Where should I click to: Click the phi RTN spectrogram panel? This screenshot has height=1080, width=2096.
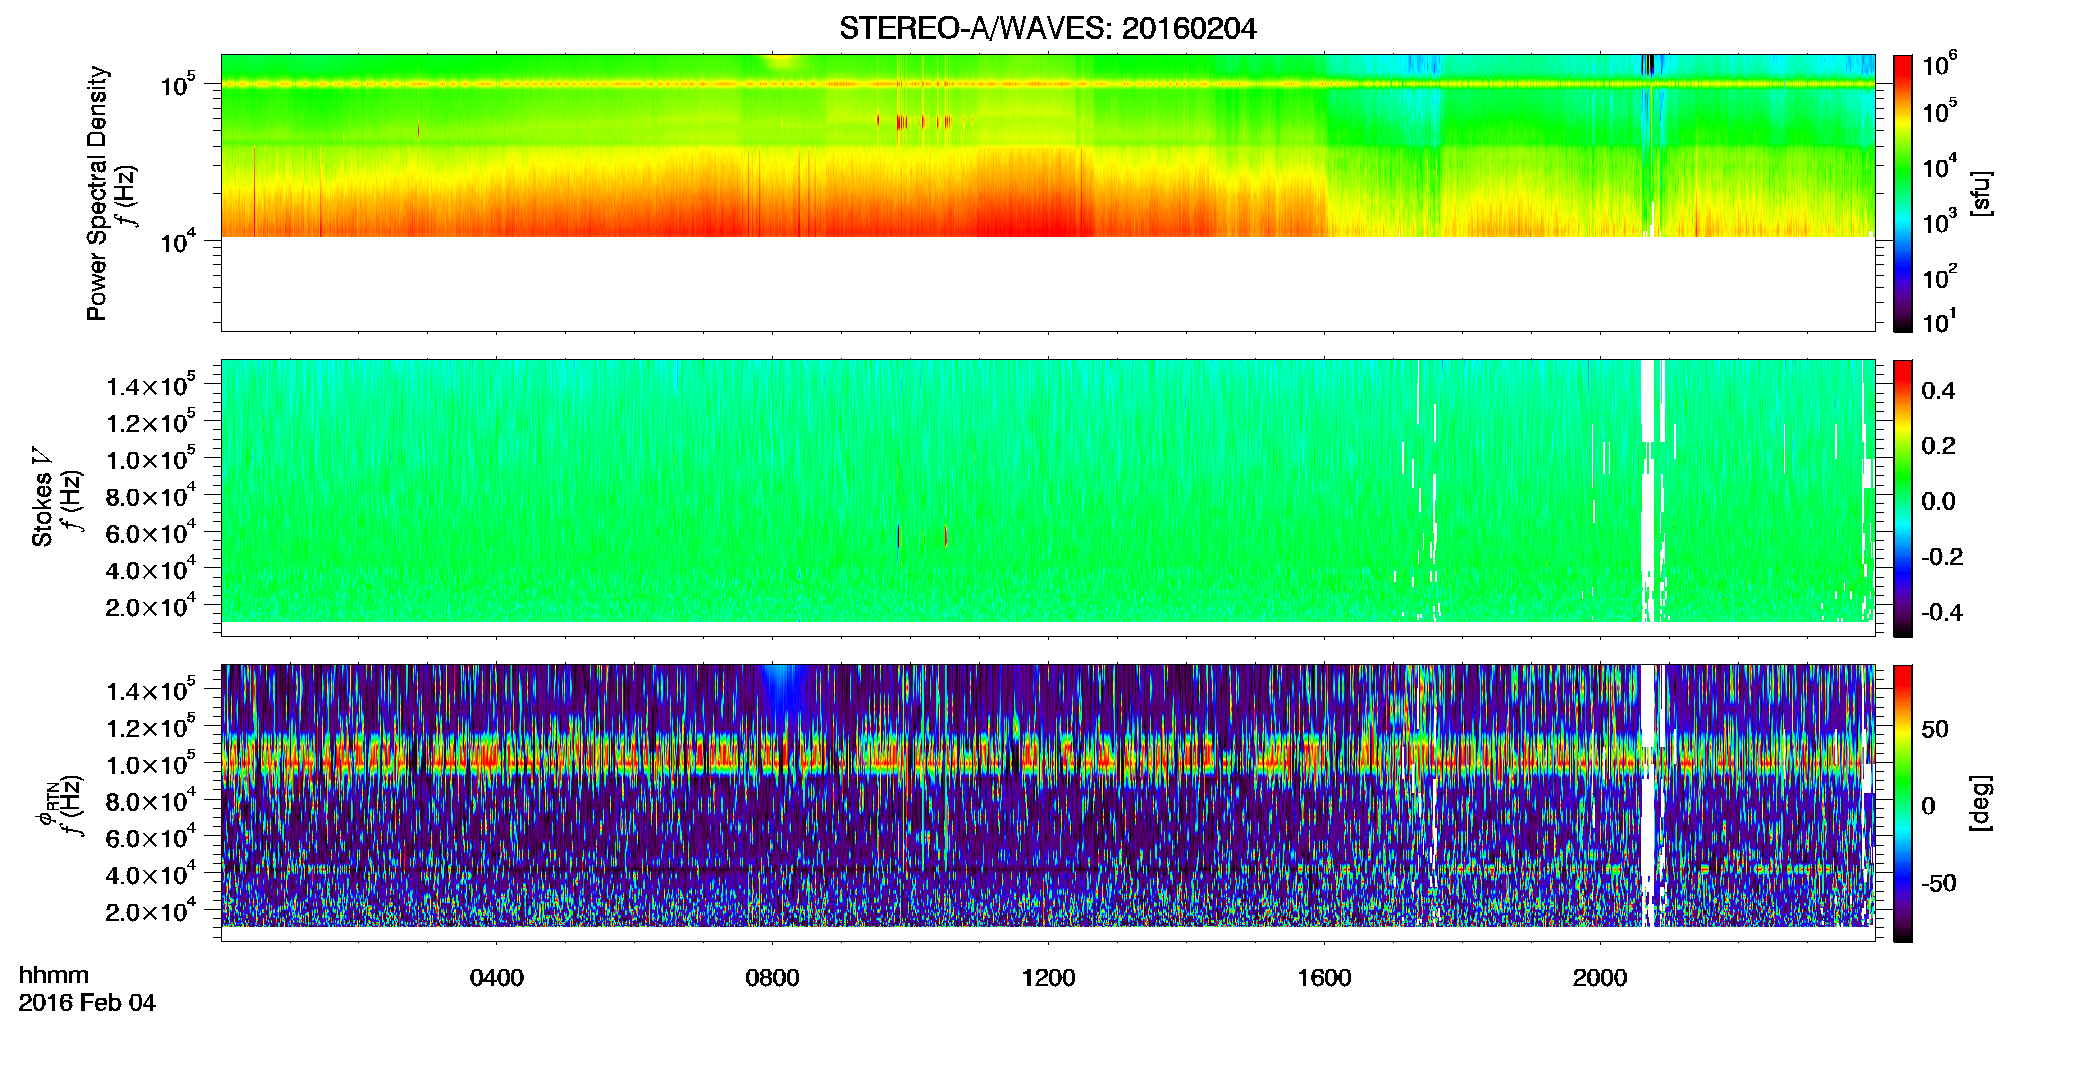point(1047,803)
